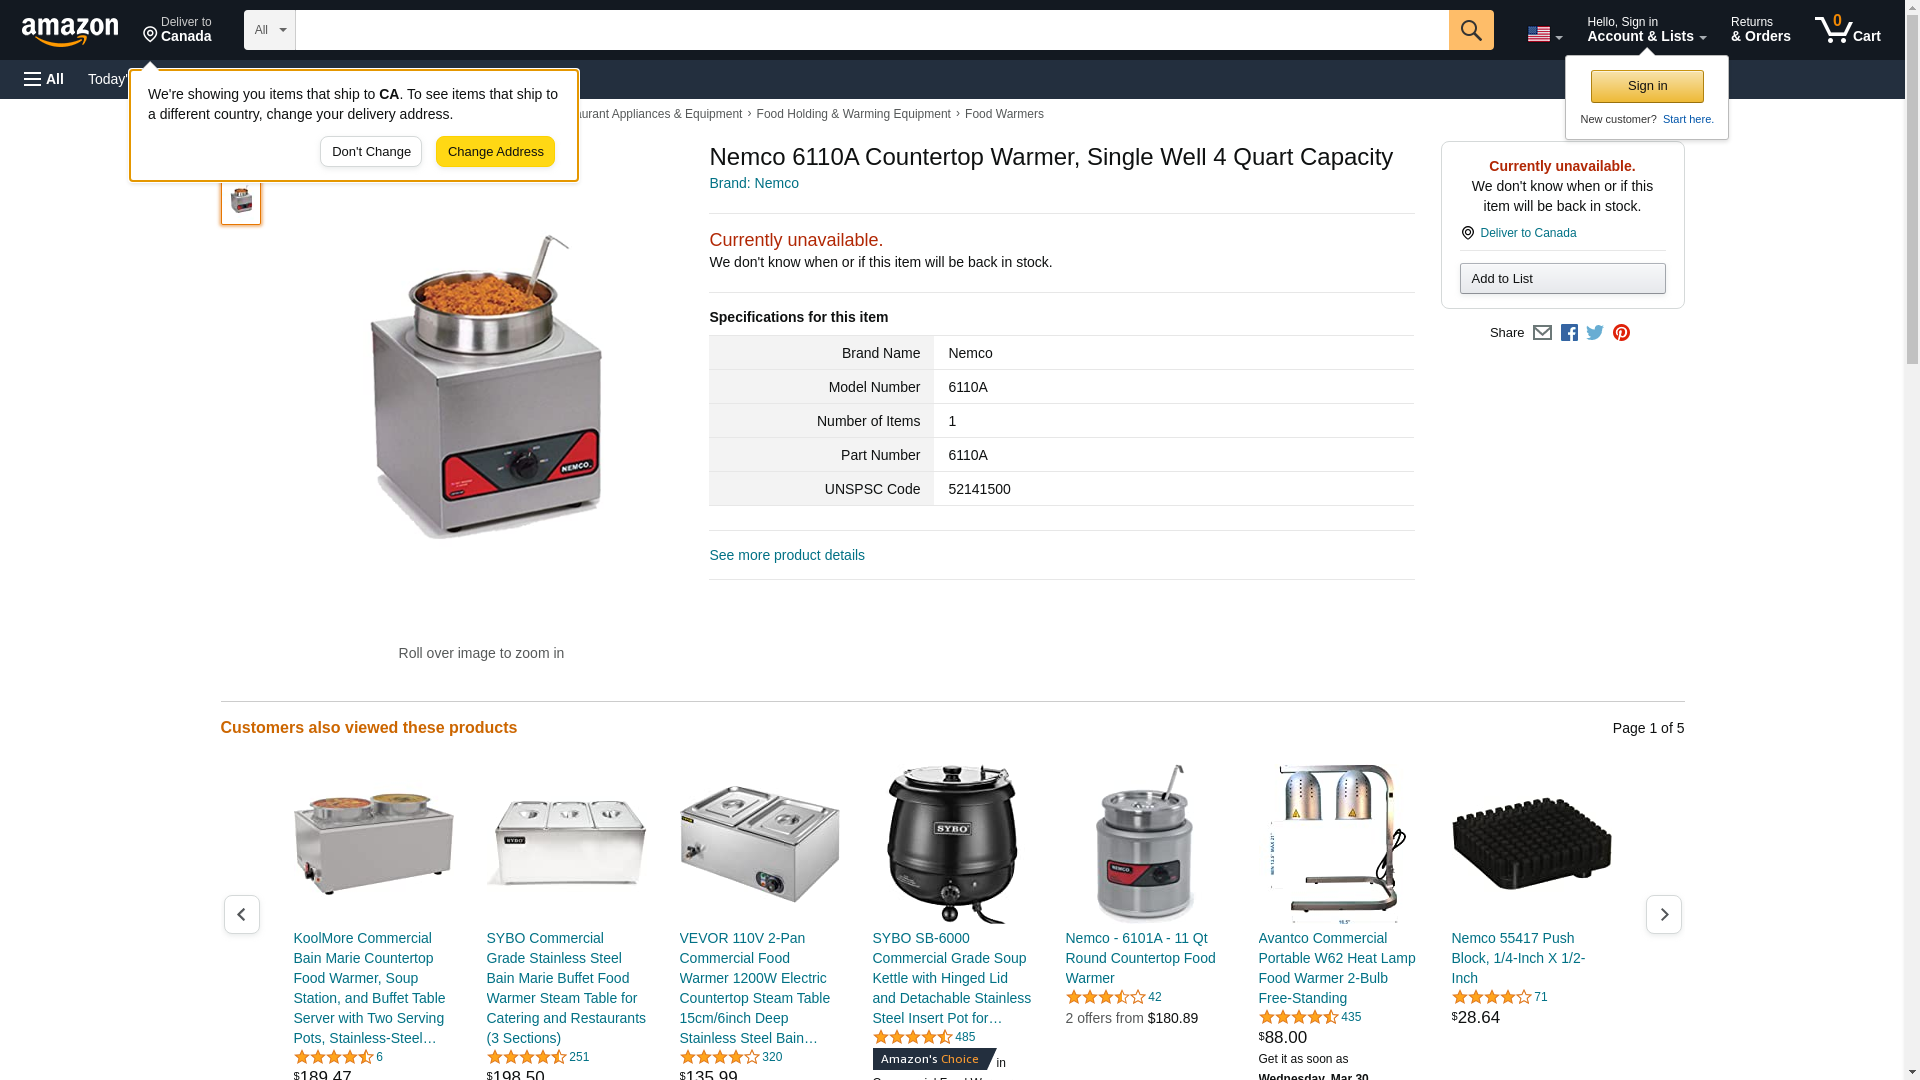
Task: Focus the Amazon search input field
Action: pyautogui.click(x=872, y=30)
